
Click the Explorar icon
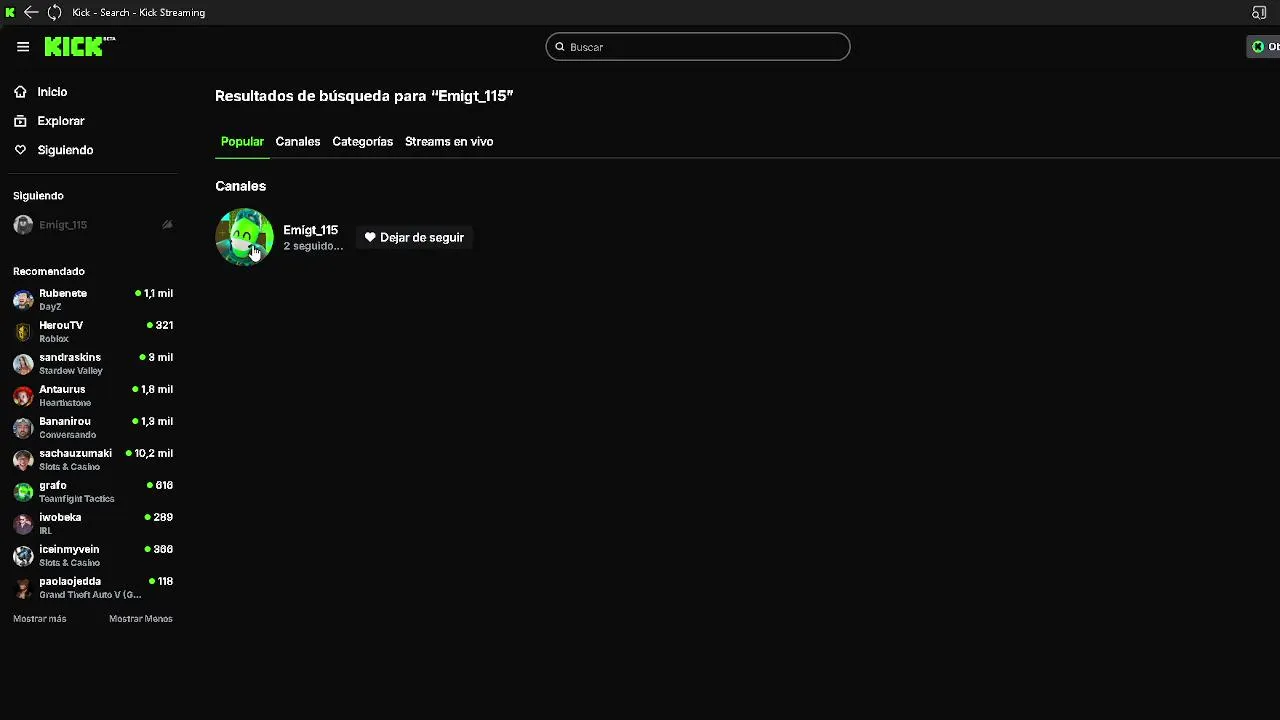pos(20,121)
